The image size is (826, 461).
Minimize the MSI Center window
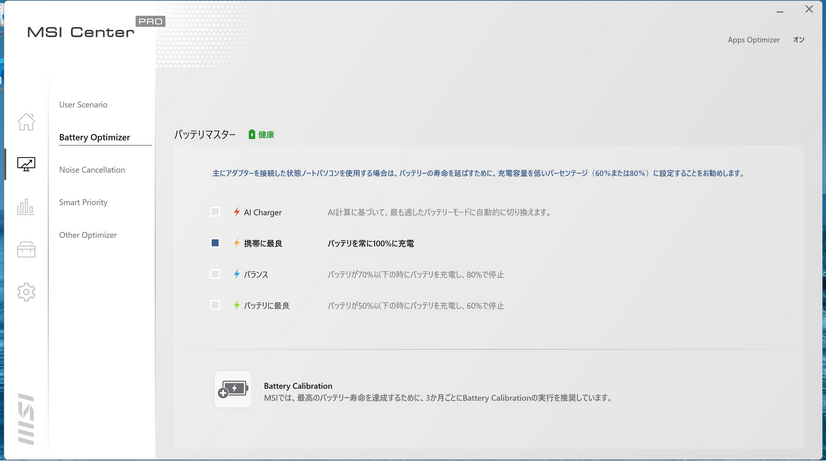[x=780, y=11]
